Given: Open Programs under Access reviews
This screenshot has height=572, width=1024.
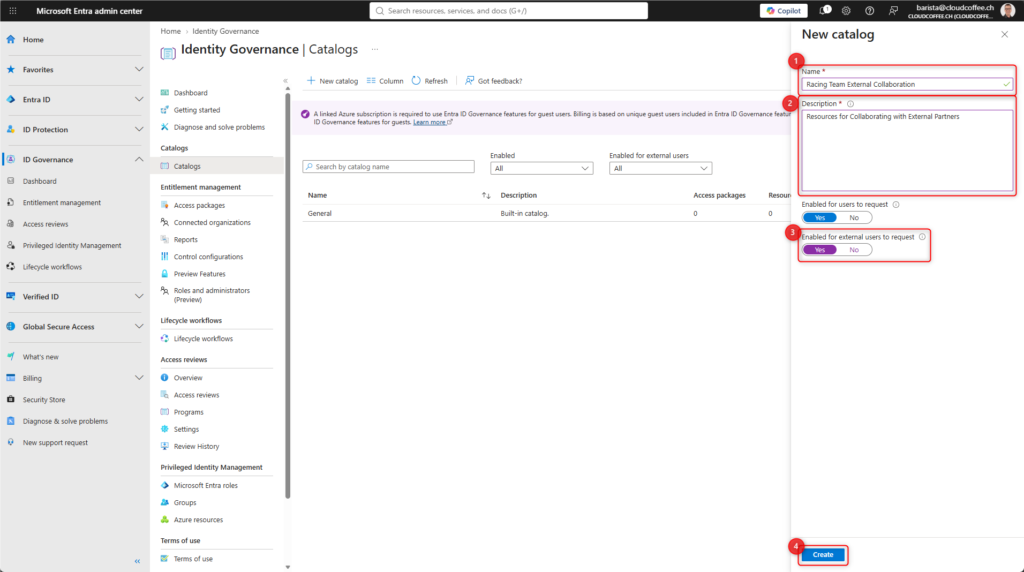Looking at the screenshot, I should [x=188, y=412].
